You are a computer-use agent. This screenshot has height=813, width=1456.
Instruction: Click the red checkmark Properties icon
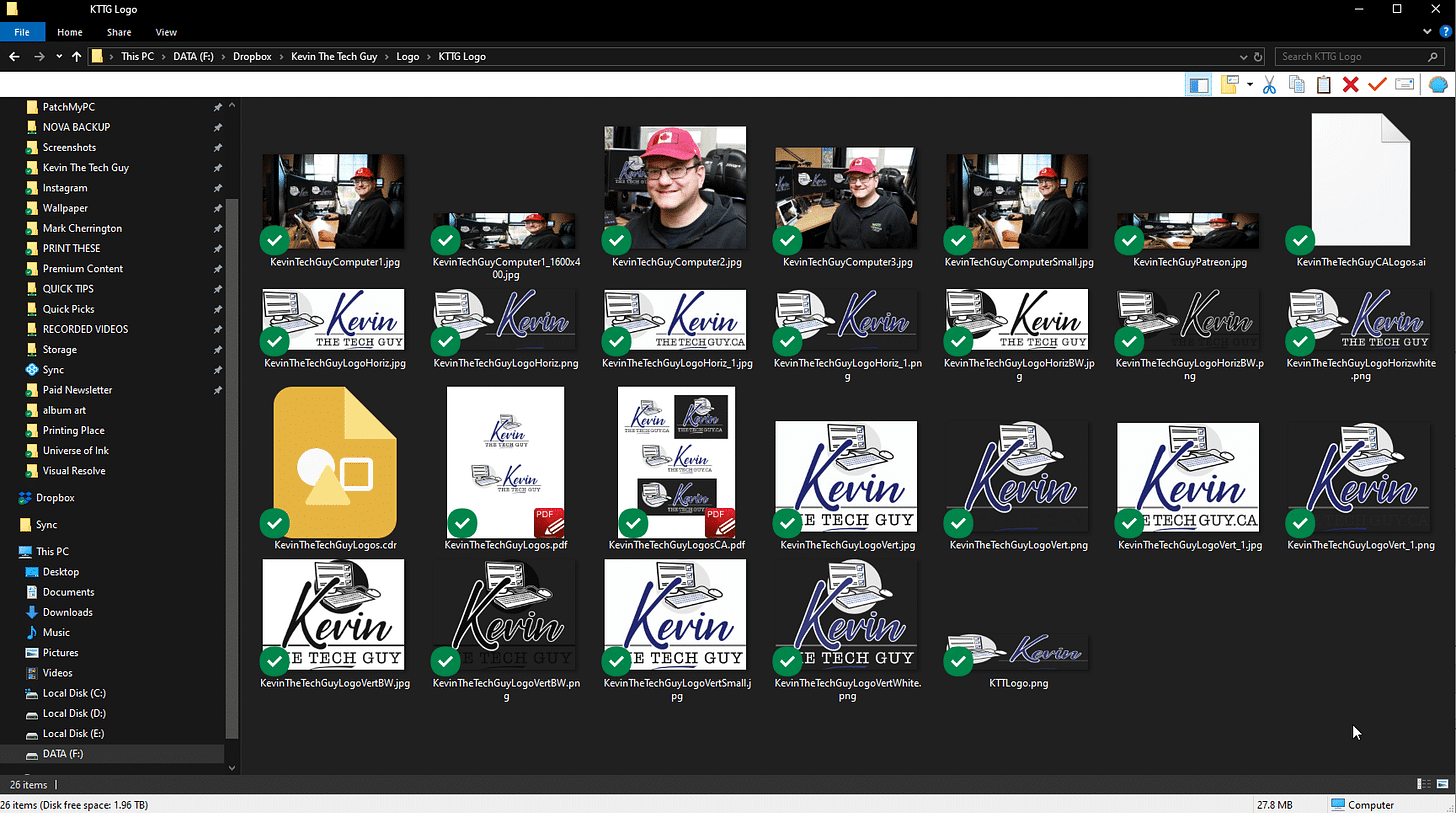[x=1377, y=85]
